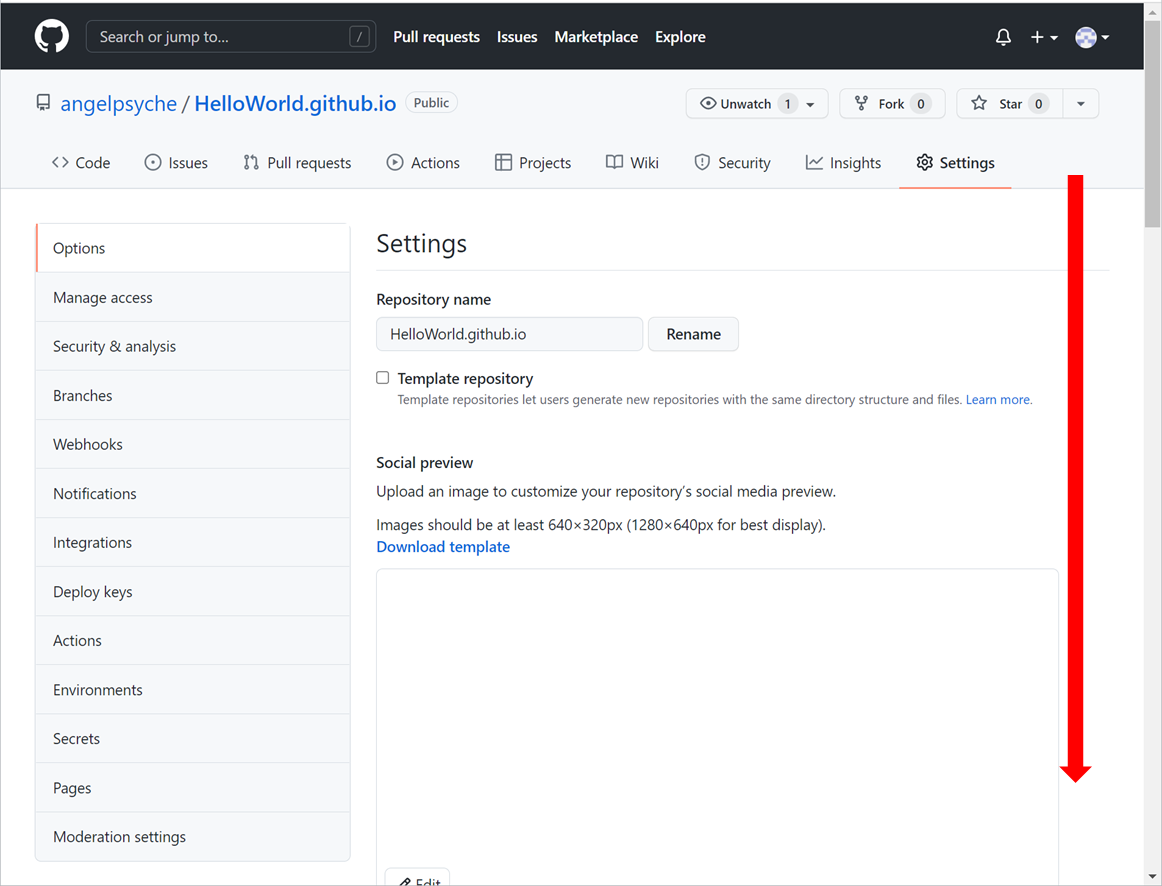The width and height of the screenshot is (1162, 886).
Task: Open Webhooks settings
Action: pos(193,444)
